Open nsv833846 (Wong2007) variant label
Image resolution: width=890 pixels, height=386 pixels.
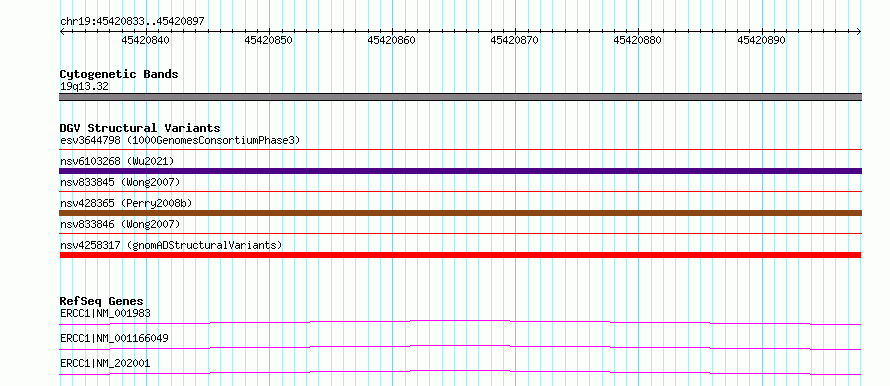120,224
